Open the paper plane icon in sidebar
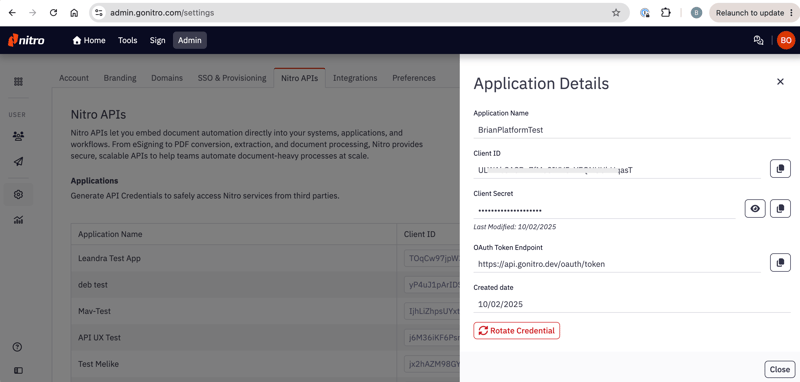The image size is (800, 382). click(18, 162)
